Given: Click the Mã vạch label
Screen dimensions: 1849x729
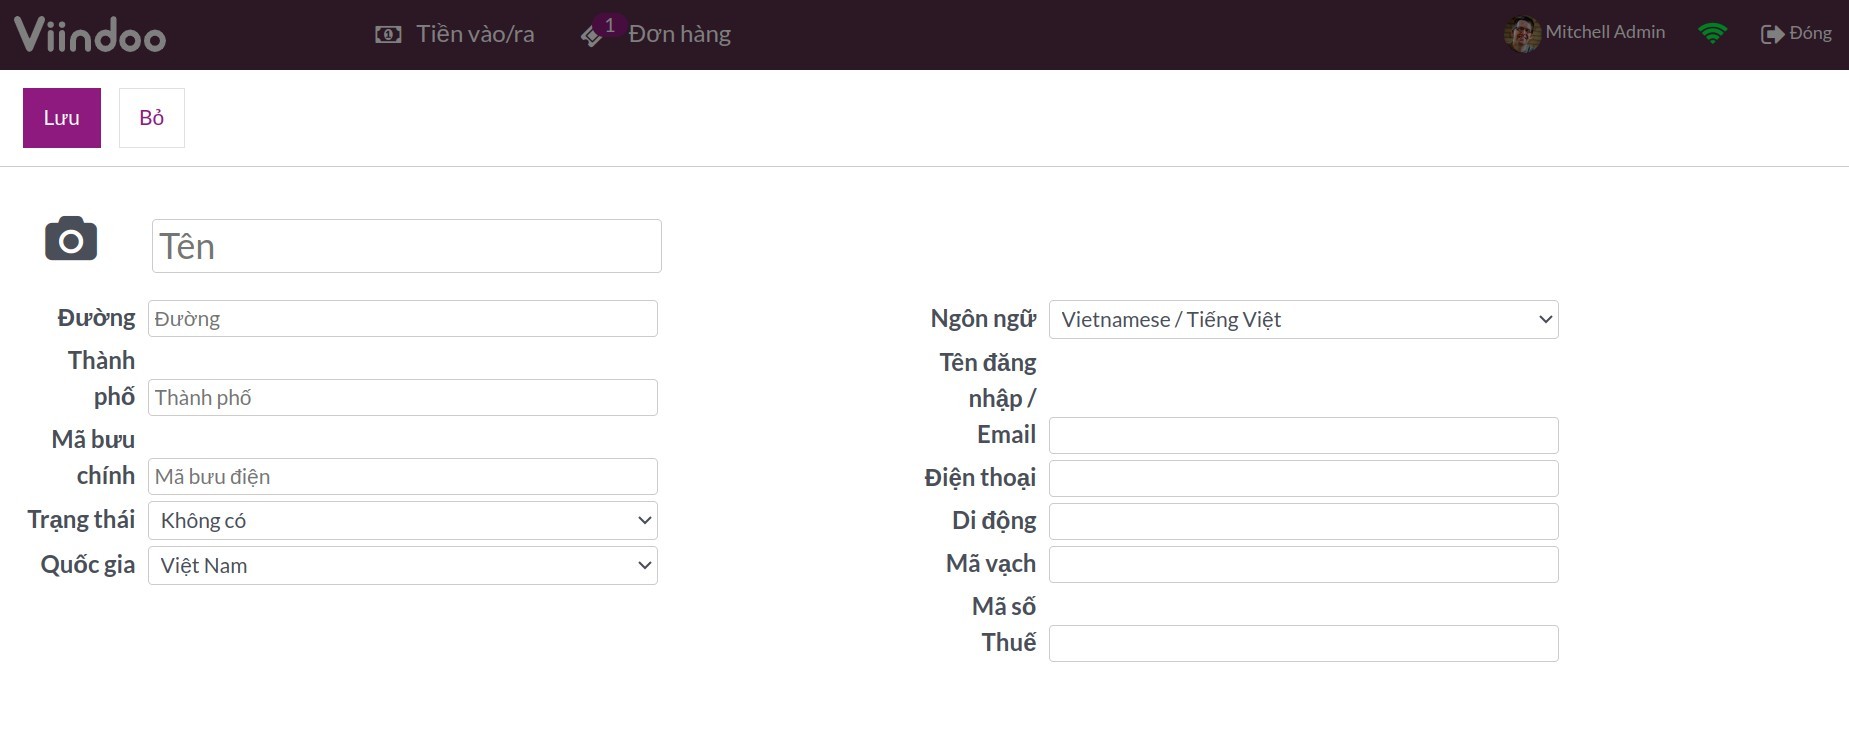Looking at the screenshot, I should coord(991,564).
